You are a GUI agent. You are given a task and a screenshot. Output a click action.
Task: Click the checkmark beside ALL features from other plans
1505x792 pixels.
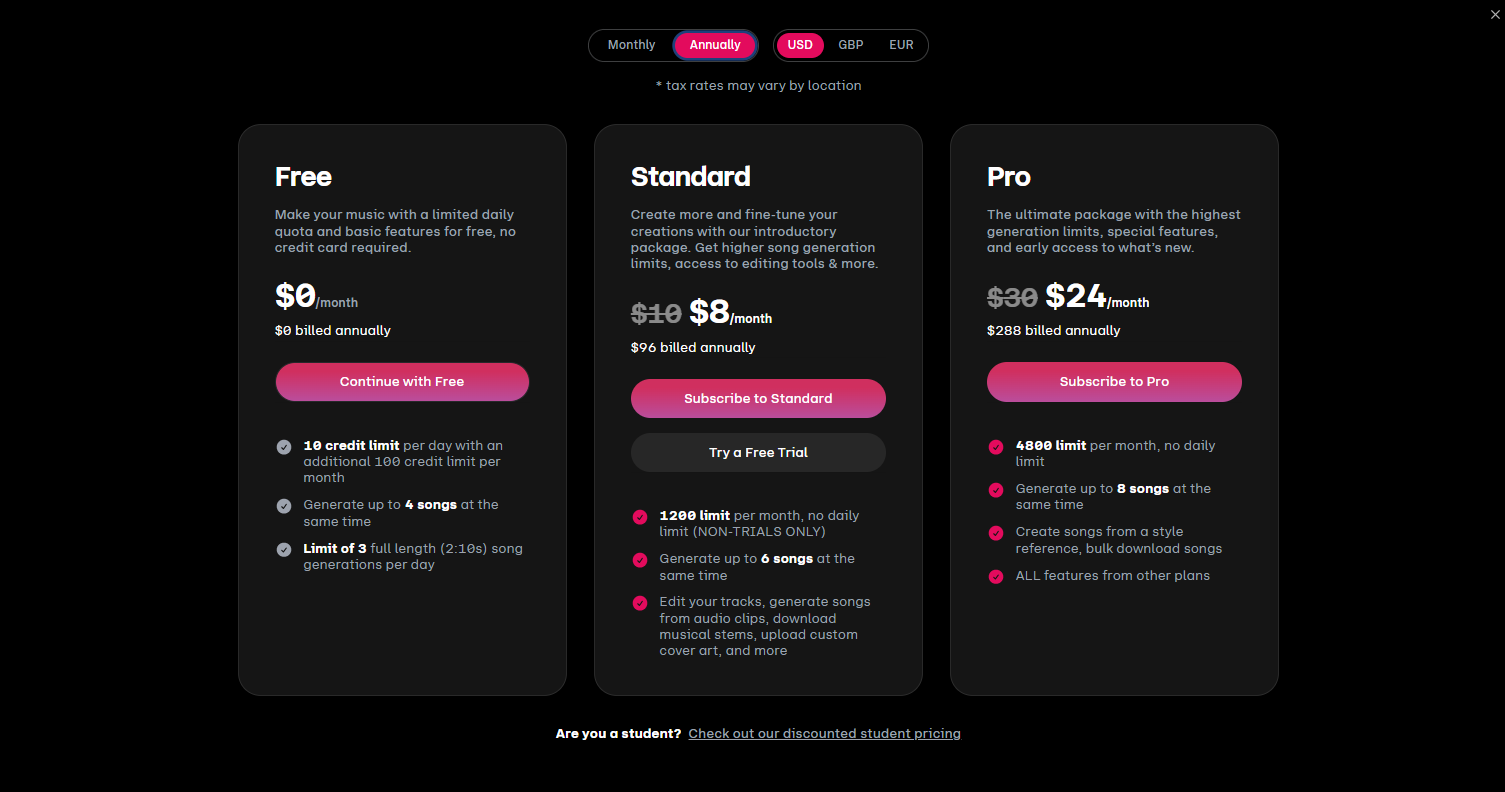(x=996, y=577)
